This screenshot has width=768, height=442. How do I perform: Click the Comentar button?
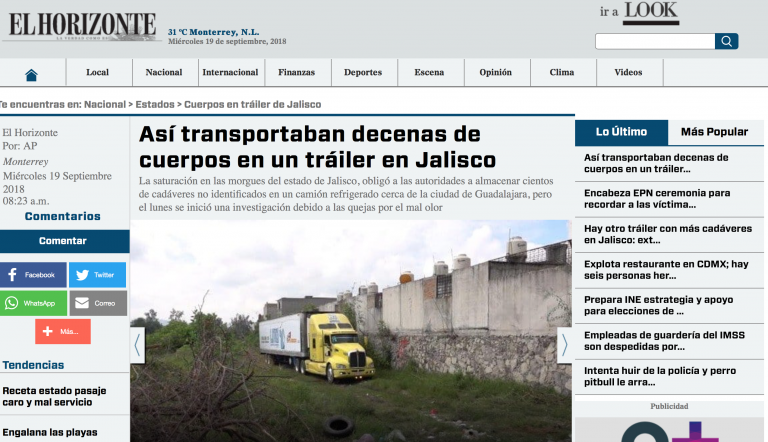65,241
